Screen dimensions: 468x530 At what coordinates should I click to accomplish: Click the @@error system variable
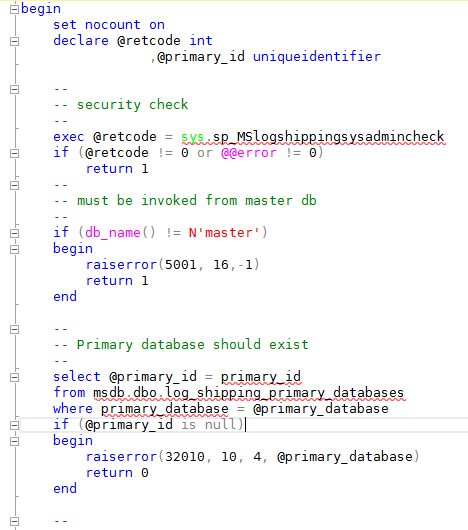pyautogui.click(x=249, y=153)
